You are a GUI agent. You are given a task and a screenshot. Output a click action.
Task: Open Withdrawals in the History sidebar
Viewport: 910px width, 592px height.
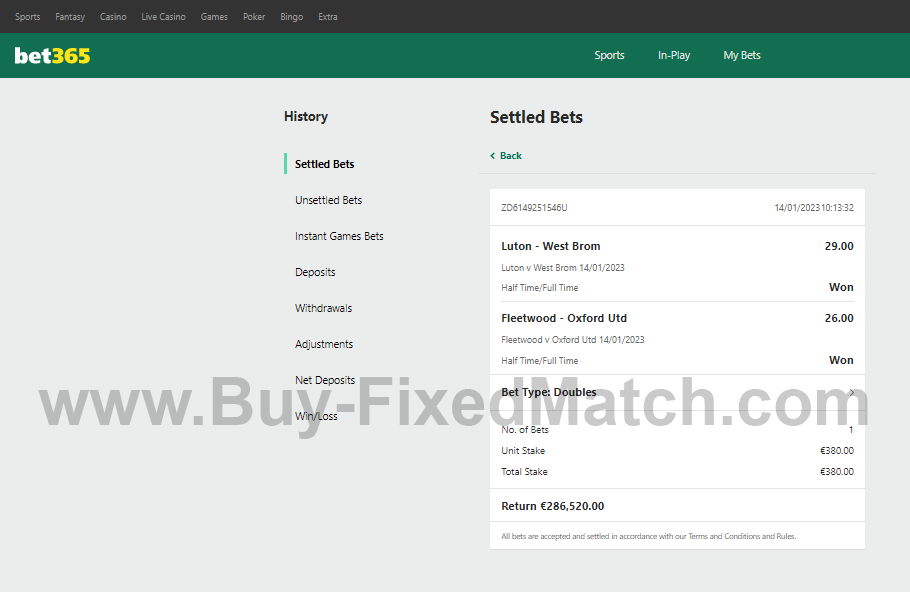323,308
